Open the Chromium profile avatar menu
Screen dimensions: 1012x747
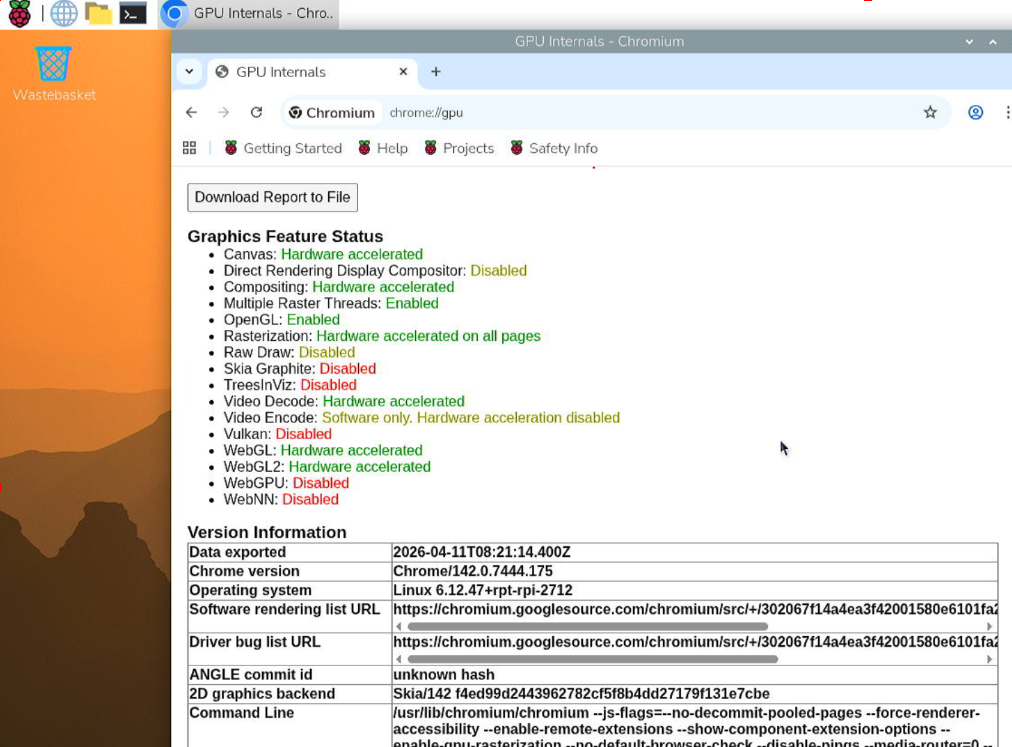tap(975, 113)
